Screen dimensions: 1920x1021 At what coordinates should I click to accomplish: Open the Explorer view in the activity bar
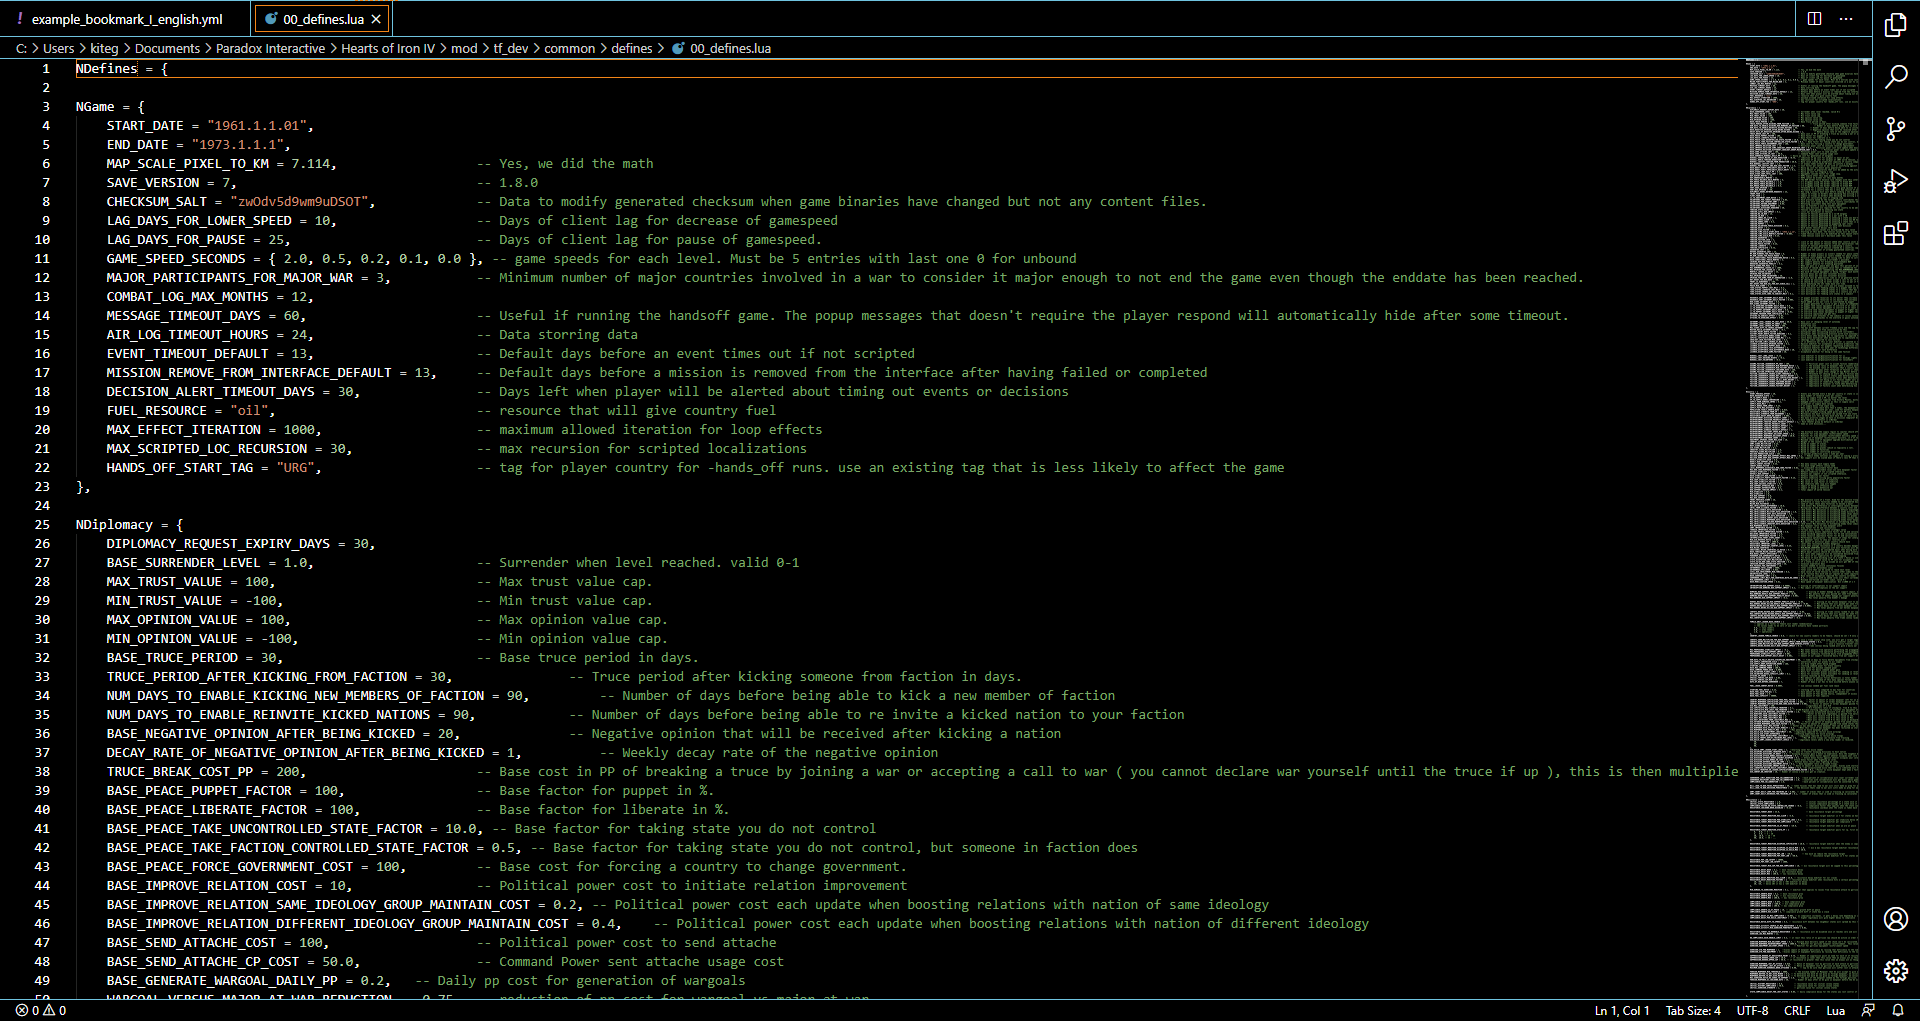pyautogui.click(x=1896, y=25)
